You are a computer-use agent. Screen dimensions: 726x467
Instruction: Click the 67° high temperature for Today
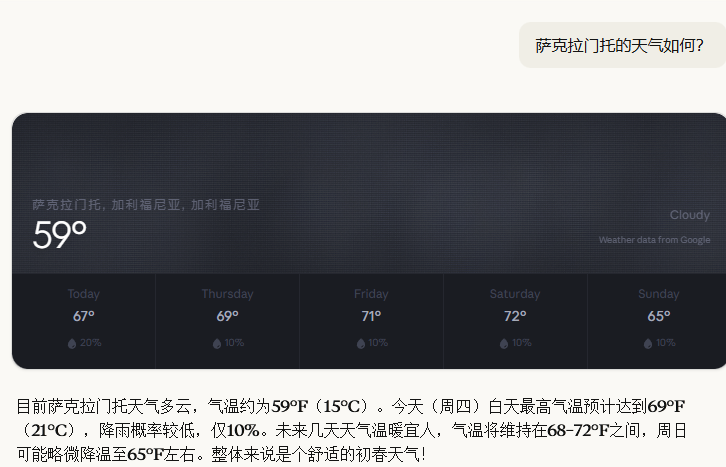(84, 316)
